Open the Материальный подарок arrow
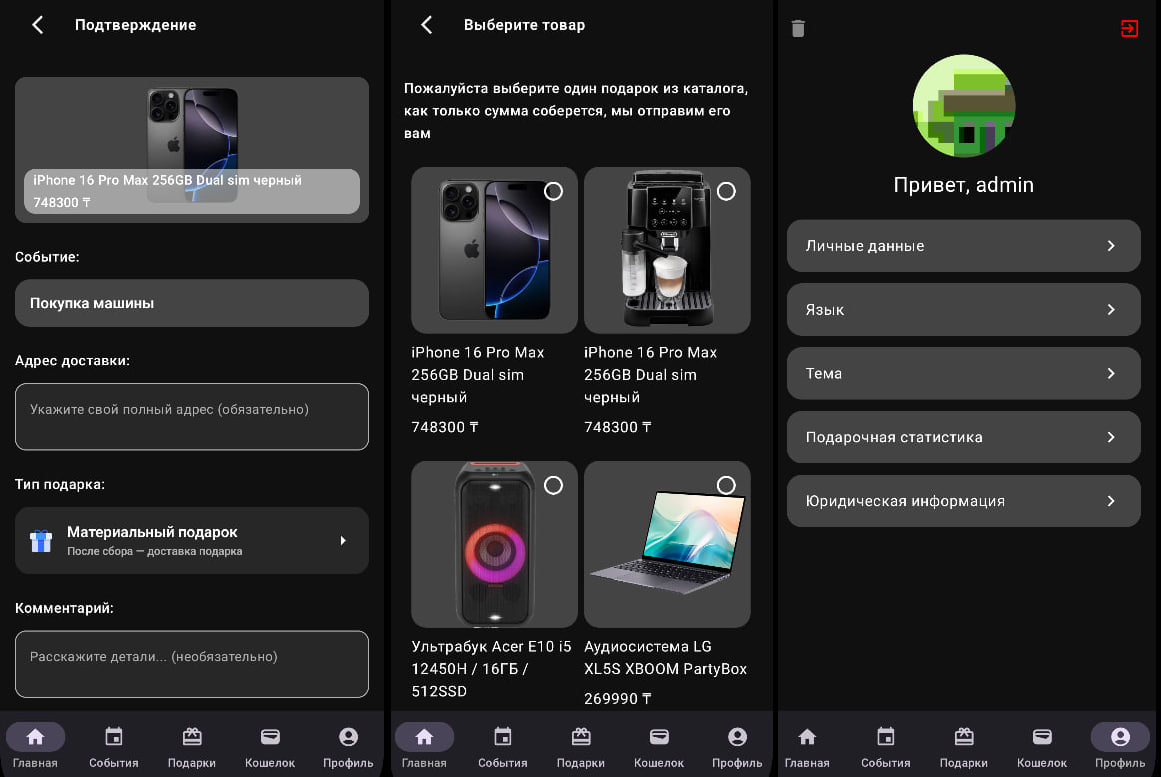This screenshot has height=777, width=1161. pyautogui.click(x=343, y=541)
